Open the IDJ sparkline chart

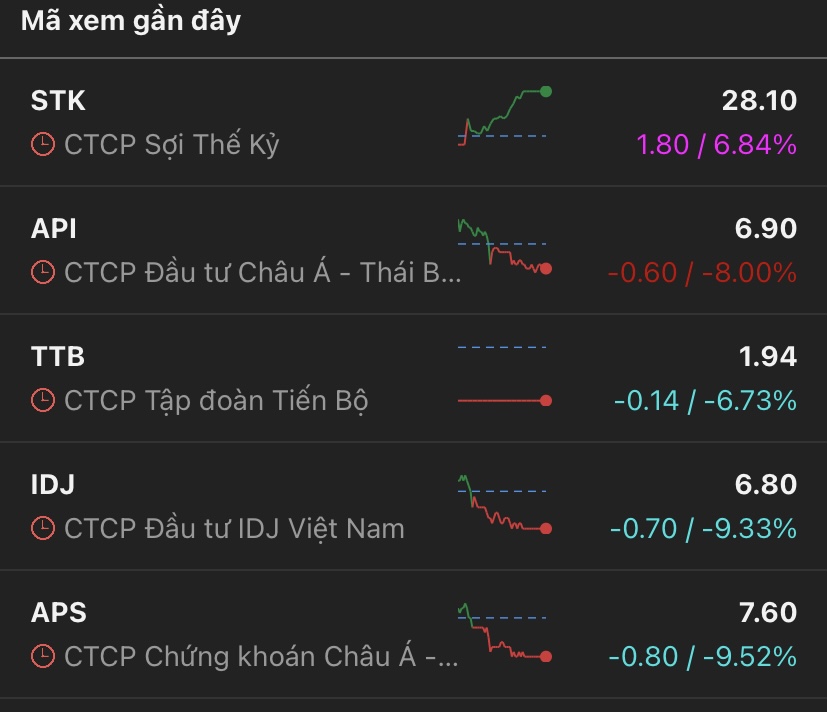pos(503,504)
